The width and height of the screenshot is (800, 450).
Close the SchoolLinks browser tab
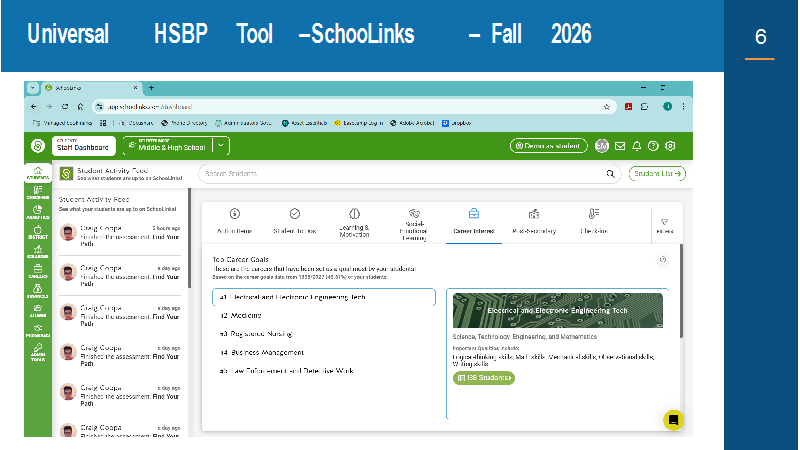135,88
